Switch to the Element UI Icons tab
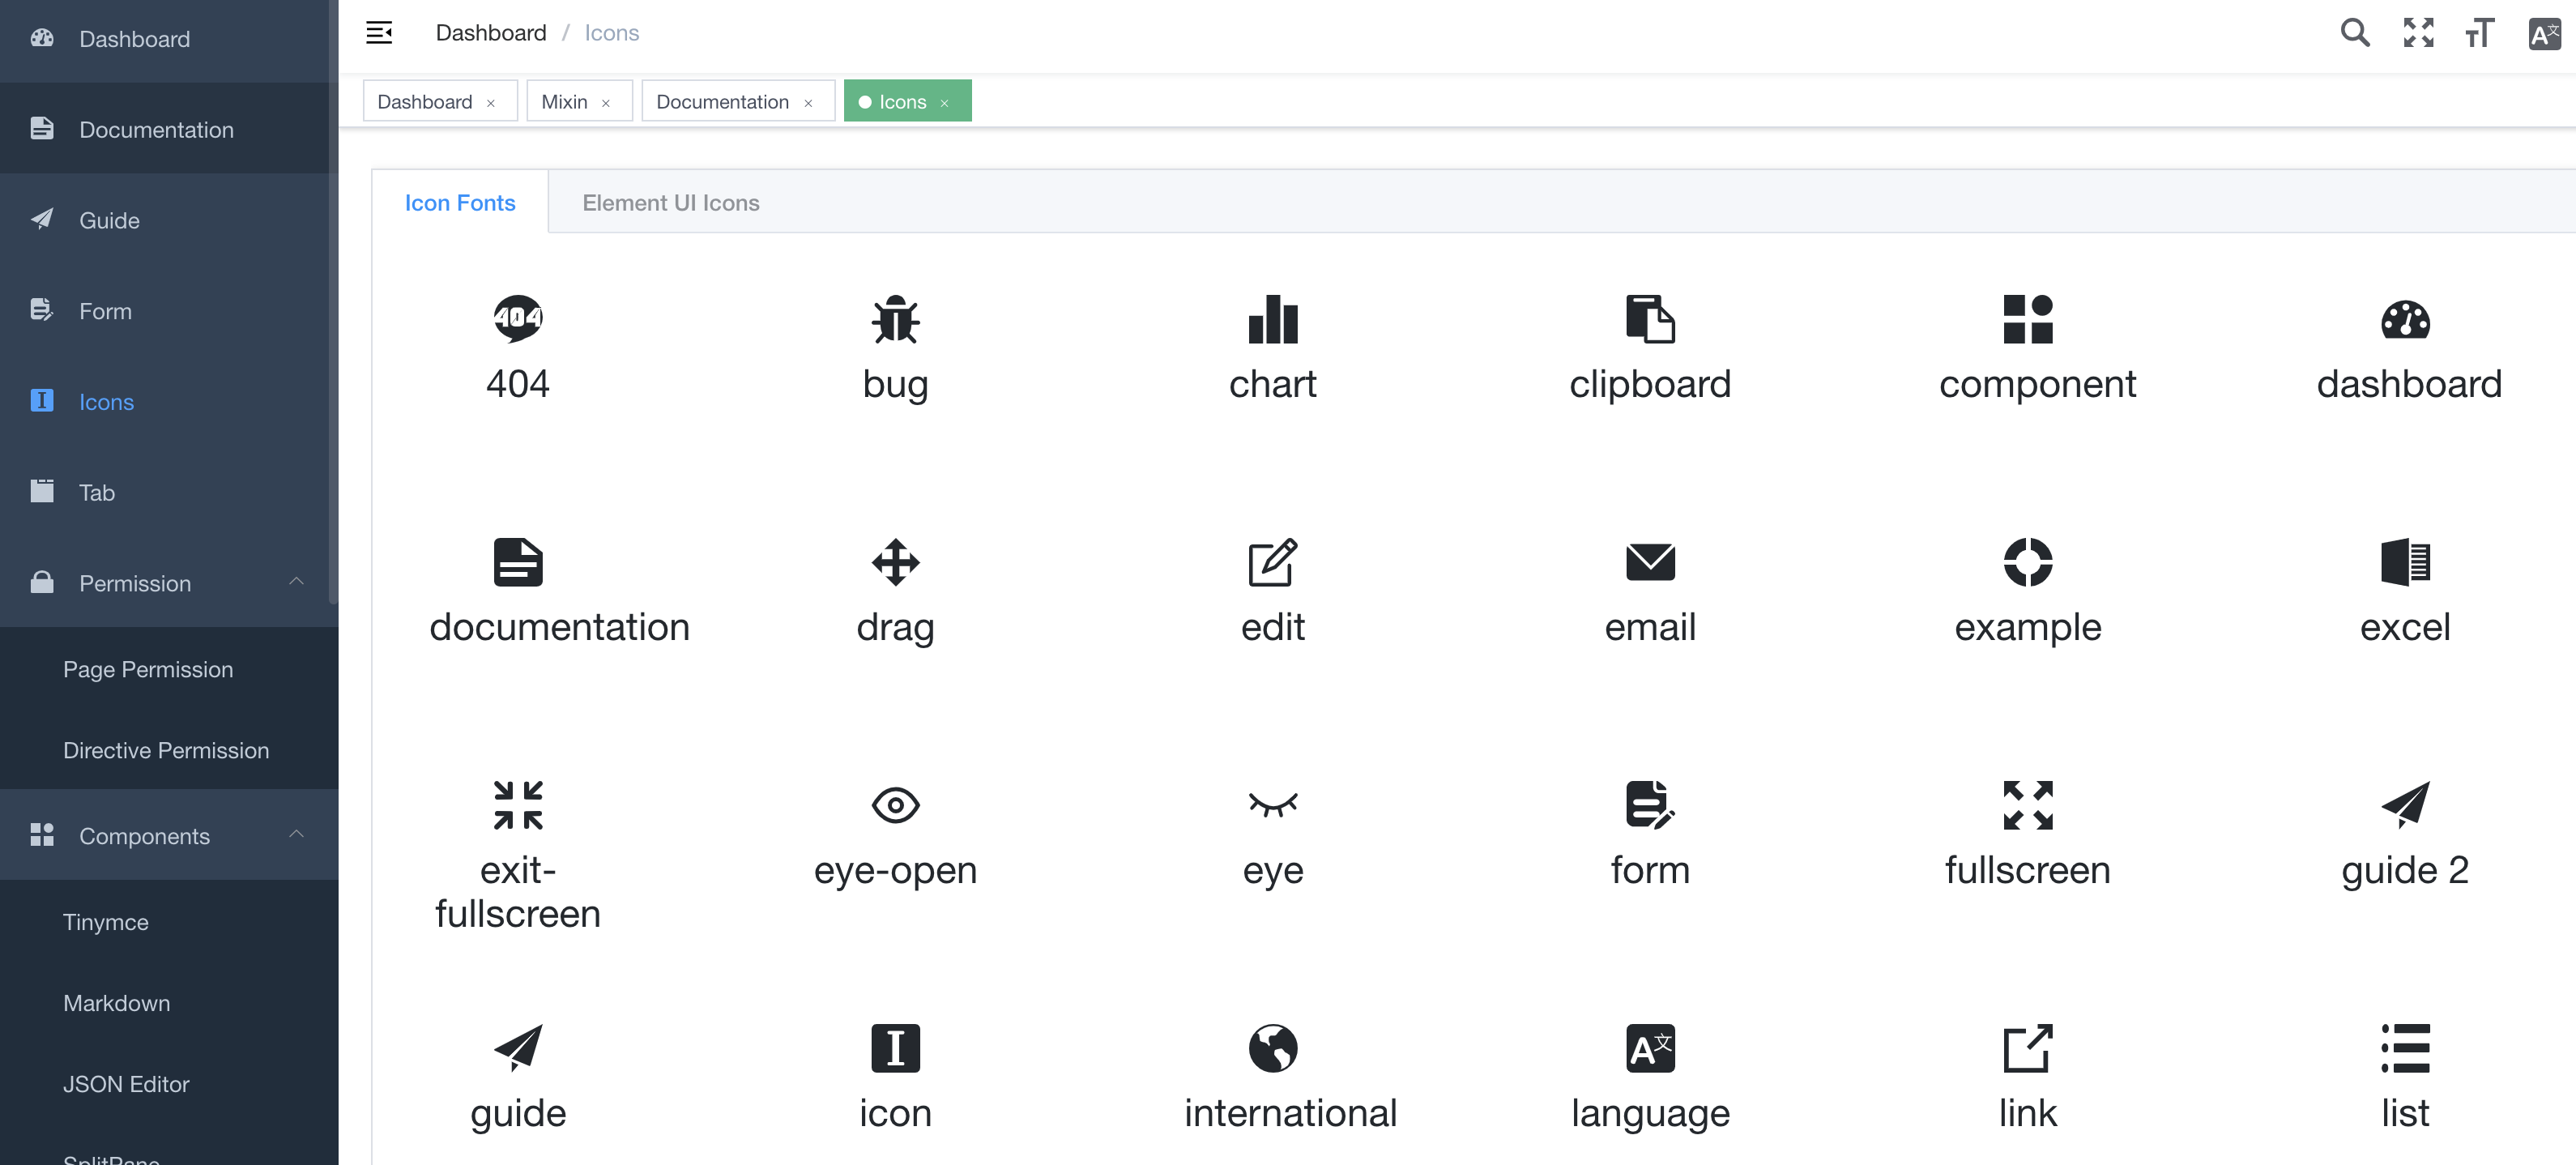This screenshot has width=2576, height=1165. 671,202
